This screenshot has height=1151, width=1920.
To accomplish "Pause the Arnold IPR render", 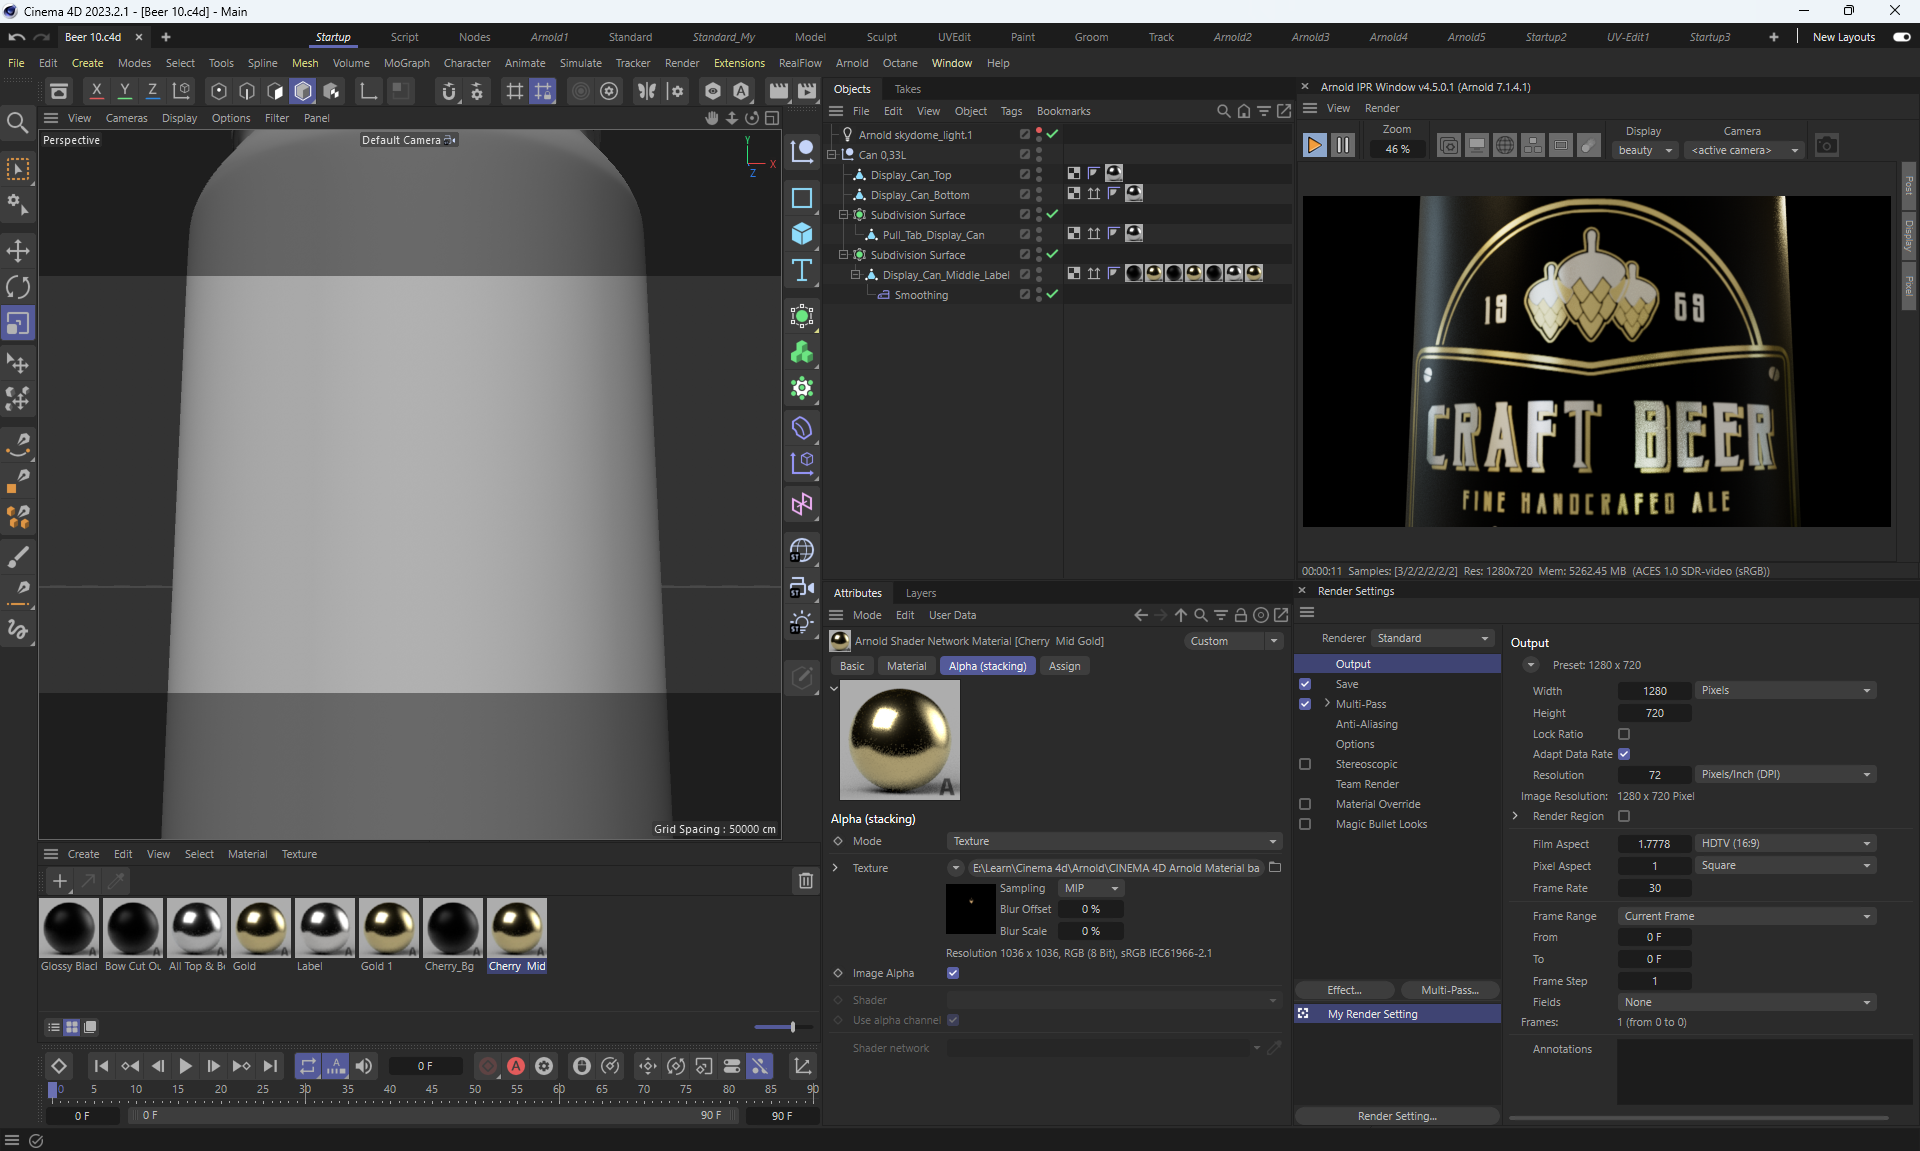I will pyautogui.click(x=1343, y=146).
